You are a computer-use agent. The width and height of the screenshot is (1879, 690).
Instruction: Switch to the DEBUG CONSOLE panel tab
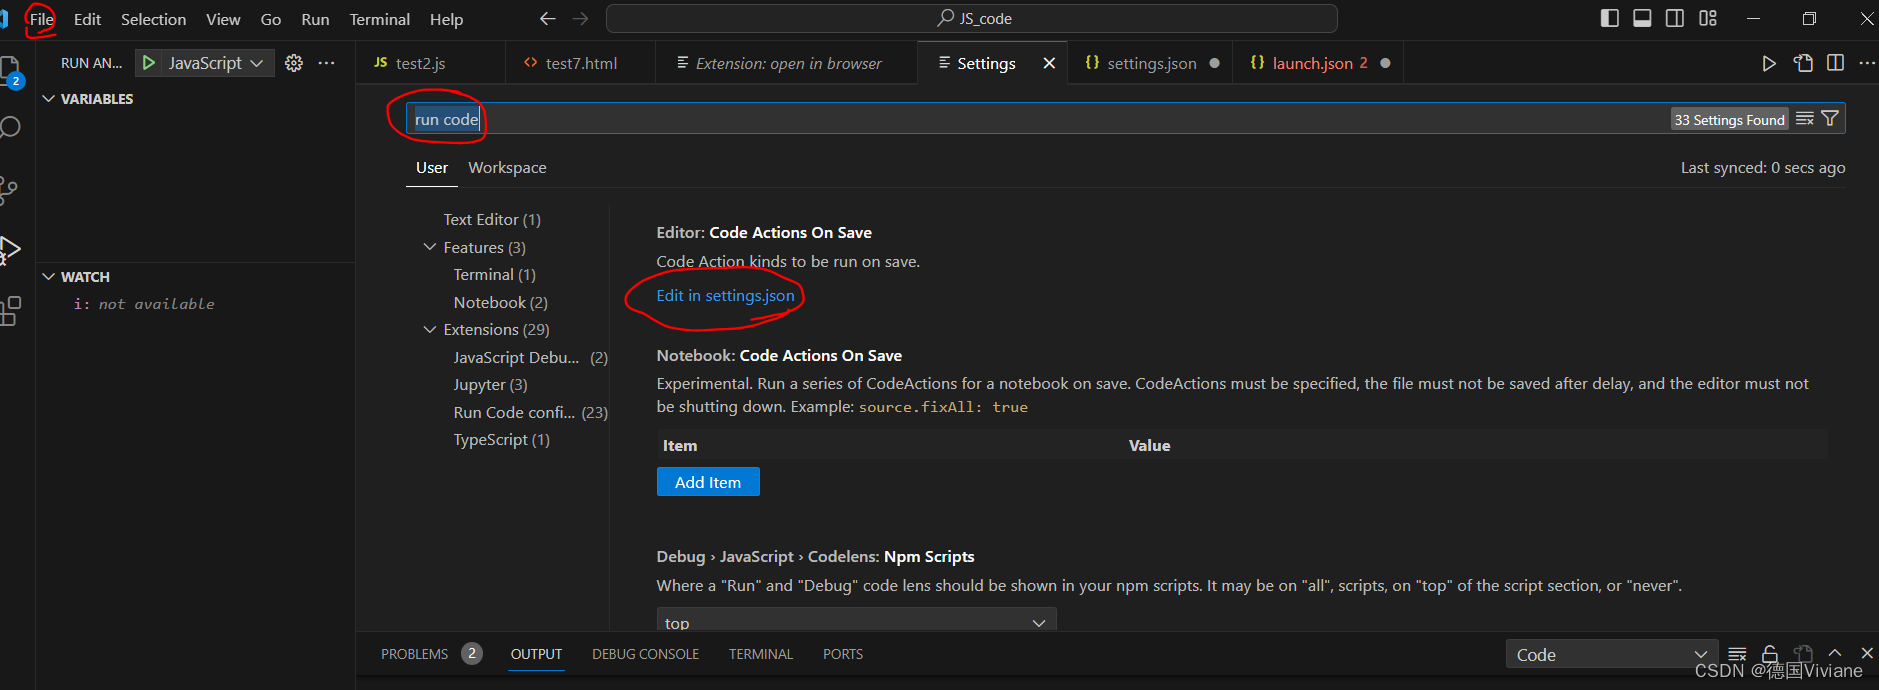pos(645,654)
